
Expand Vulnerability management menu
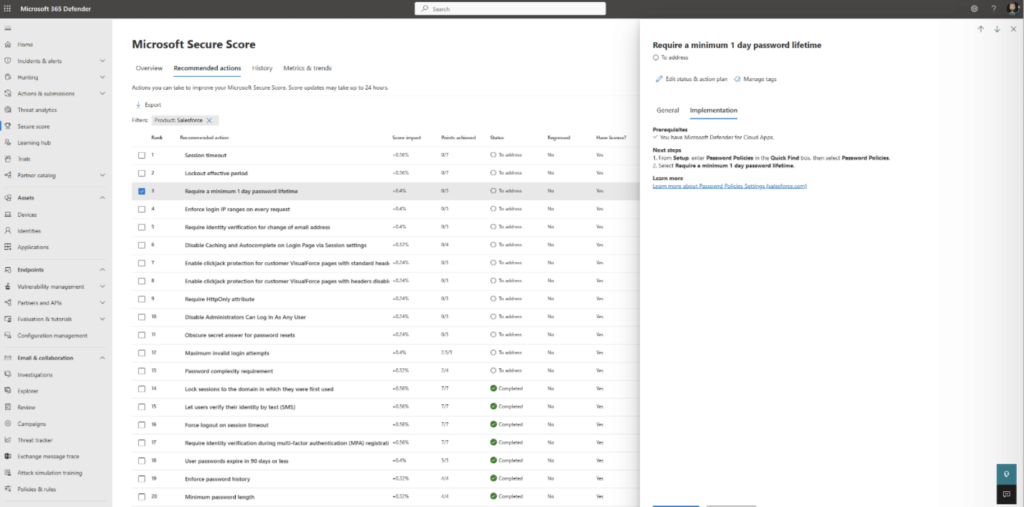[x=103, y=286]
